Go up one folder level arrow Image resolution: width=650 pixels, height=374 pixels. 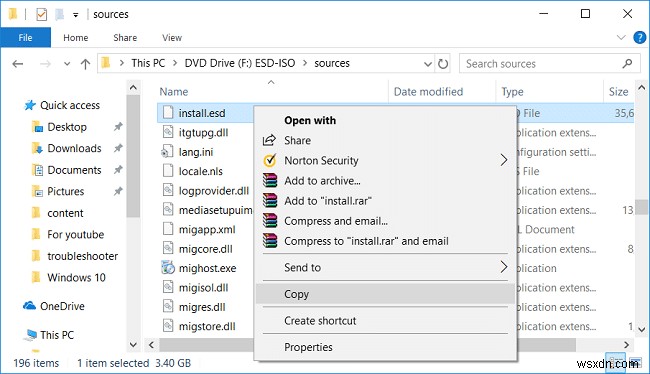[x=85, y=64]
